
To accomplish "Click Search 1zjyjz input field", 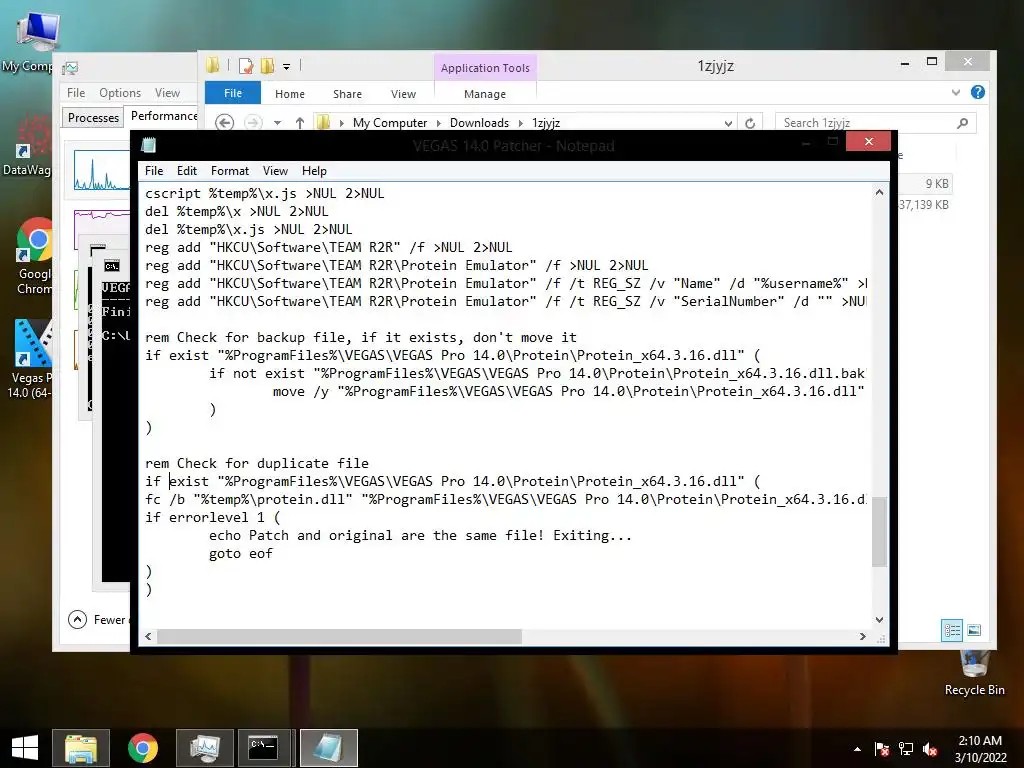I will (876, 123).
